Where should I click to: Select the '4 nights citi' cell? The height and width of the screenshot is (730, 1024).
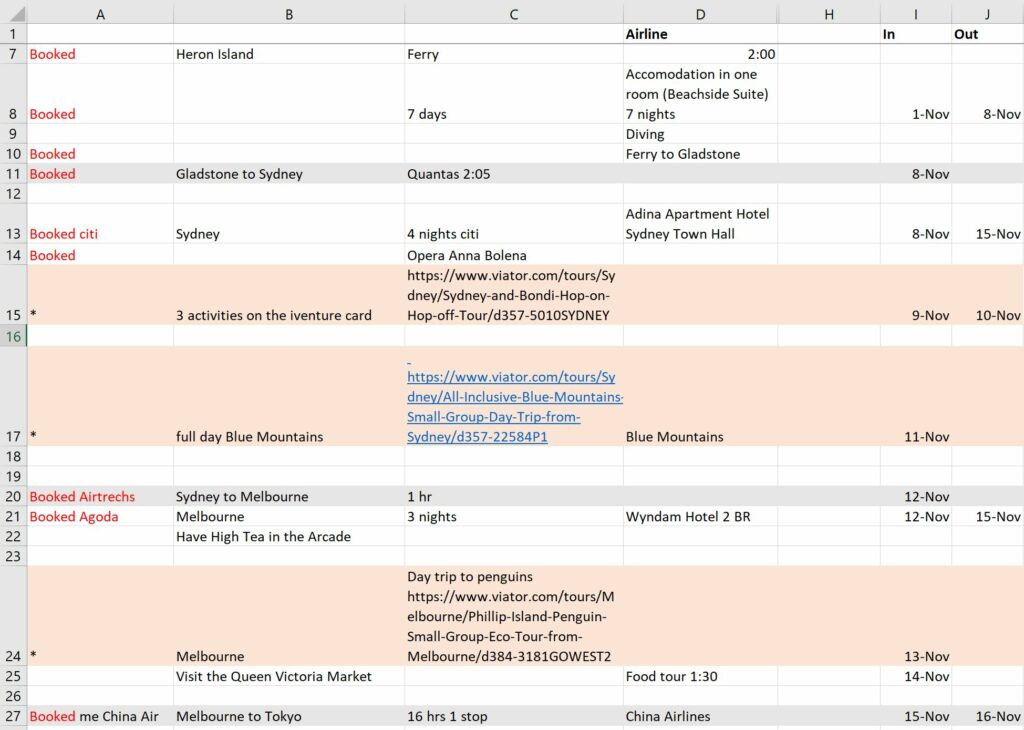(x=513, y=224)
